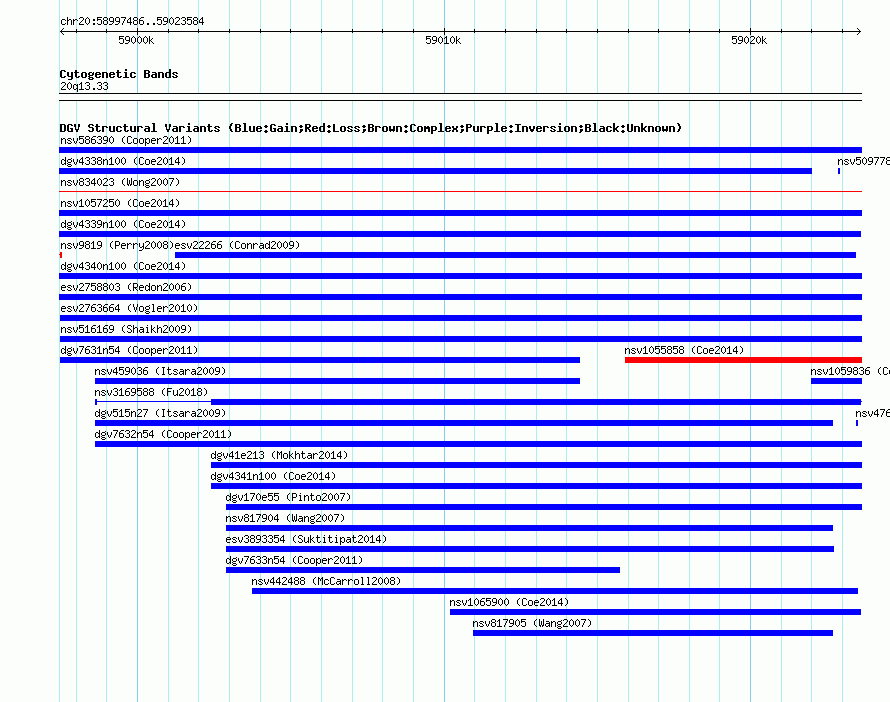Screen dimensions: 890x702
Task: Click the short blue bar under nsv1059836
Action: 836,381
